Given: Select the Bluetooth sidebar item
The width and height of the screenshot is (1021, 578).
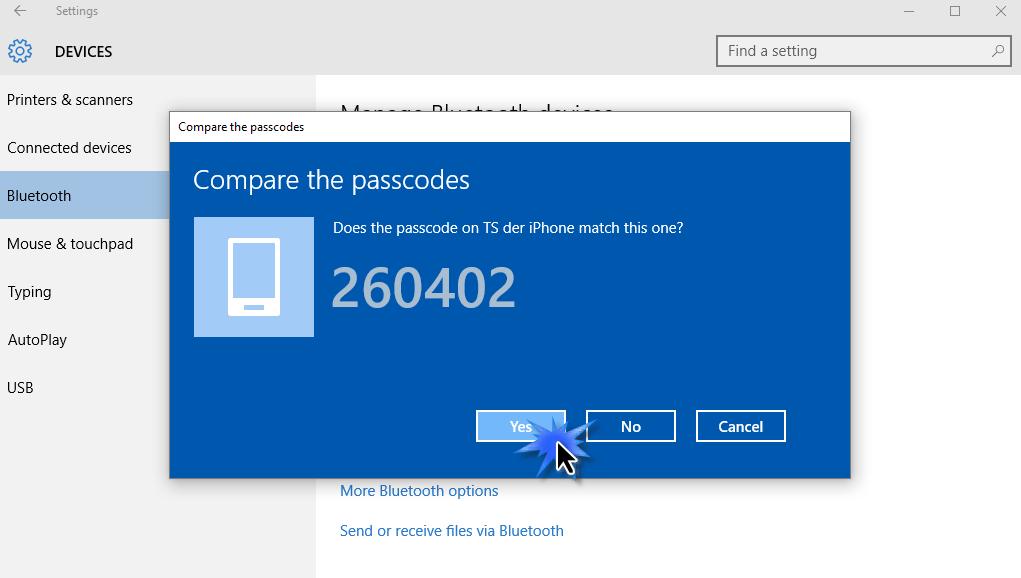Looking at the screenshot, I should point(85,195).
